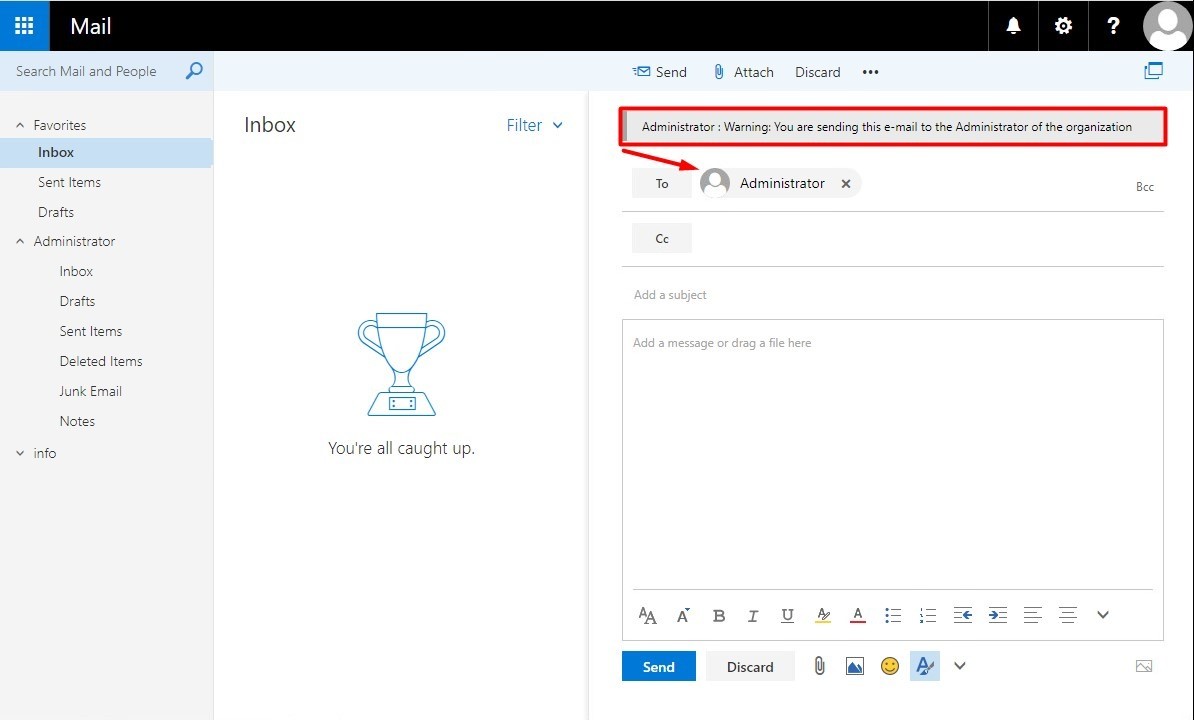The height and width of the screenshot is (720, 1194).
Task: Toggle bulleted list
Action: point(892,615)
